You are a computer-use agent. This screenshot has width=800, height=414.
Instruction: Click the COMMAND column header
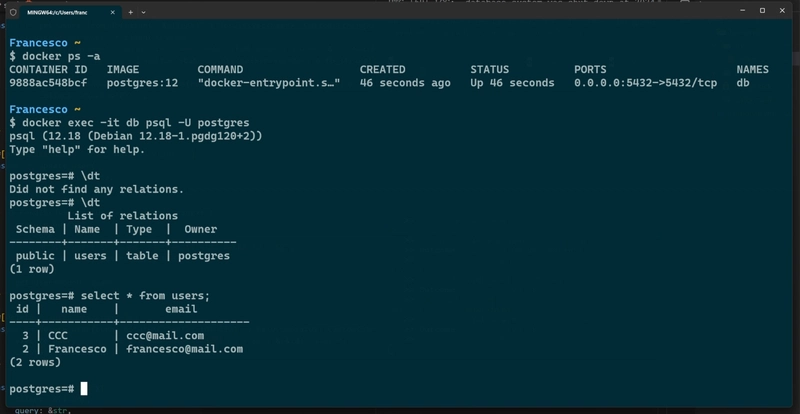(220, 69)
